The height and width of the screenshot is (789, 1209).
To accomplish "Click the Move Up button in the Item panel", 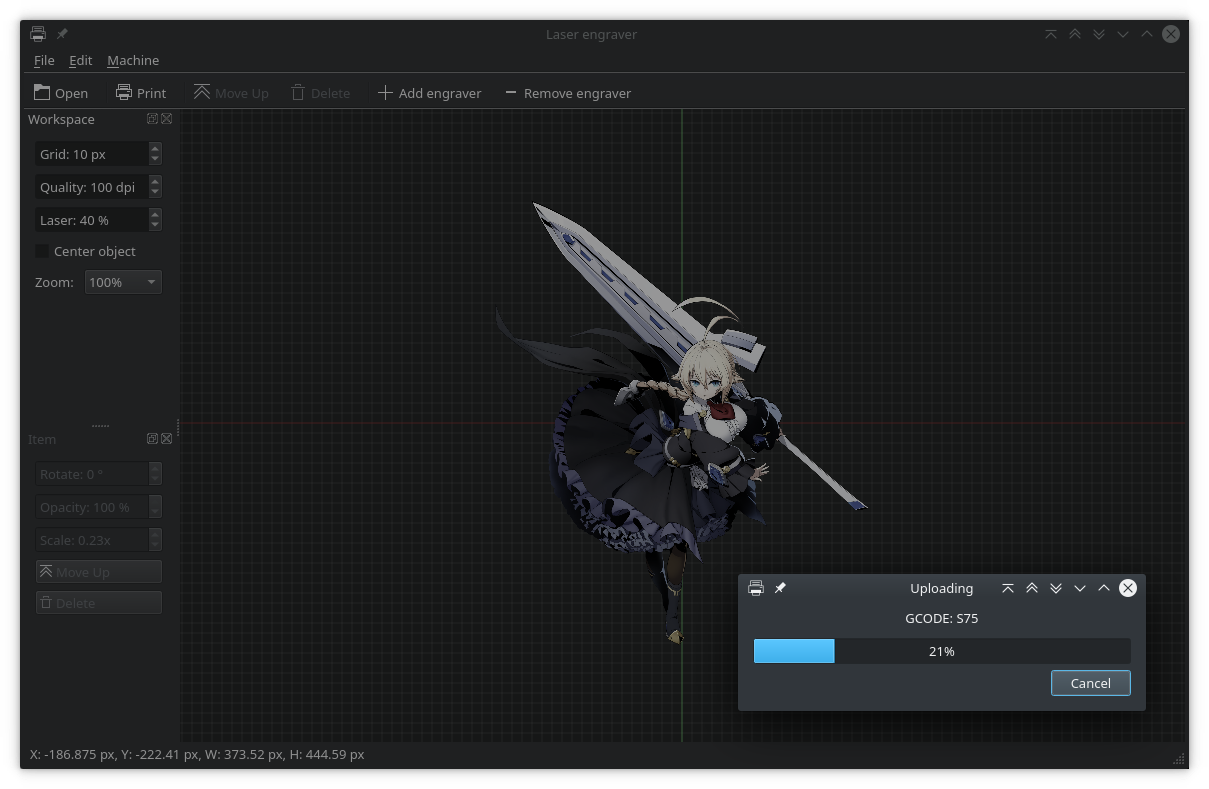I will 99,572.
